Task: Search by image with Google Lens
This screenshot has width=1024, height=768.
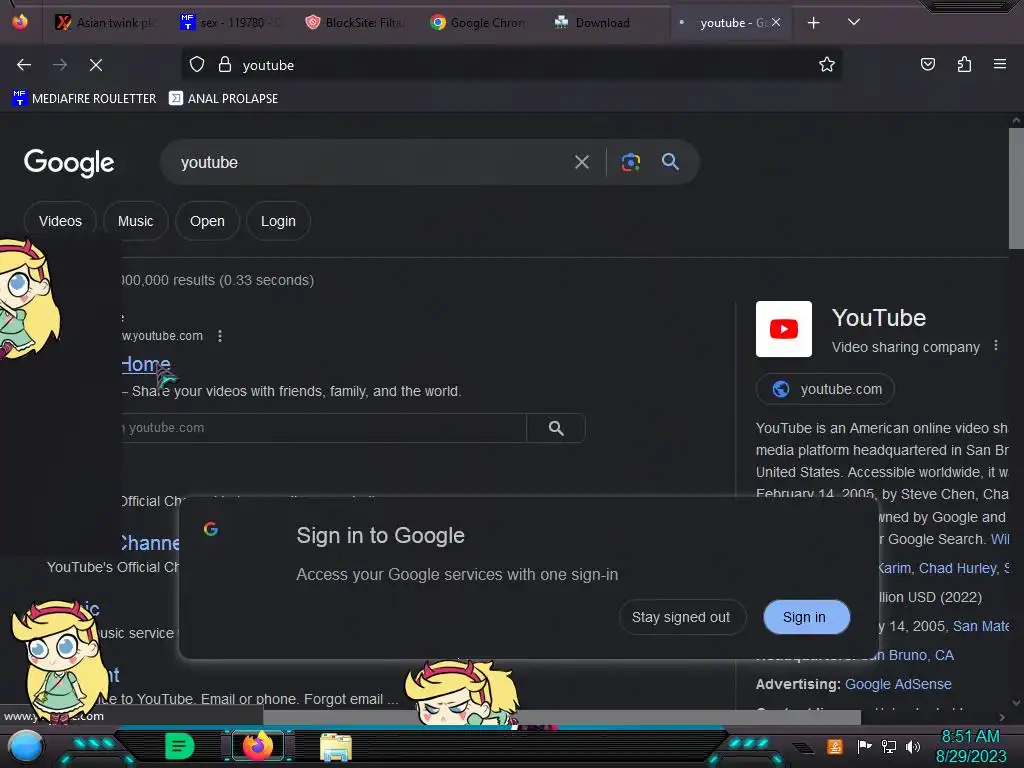Action: [x=630, y=162]
